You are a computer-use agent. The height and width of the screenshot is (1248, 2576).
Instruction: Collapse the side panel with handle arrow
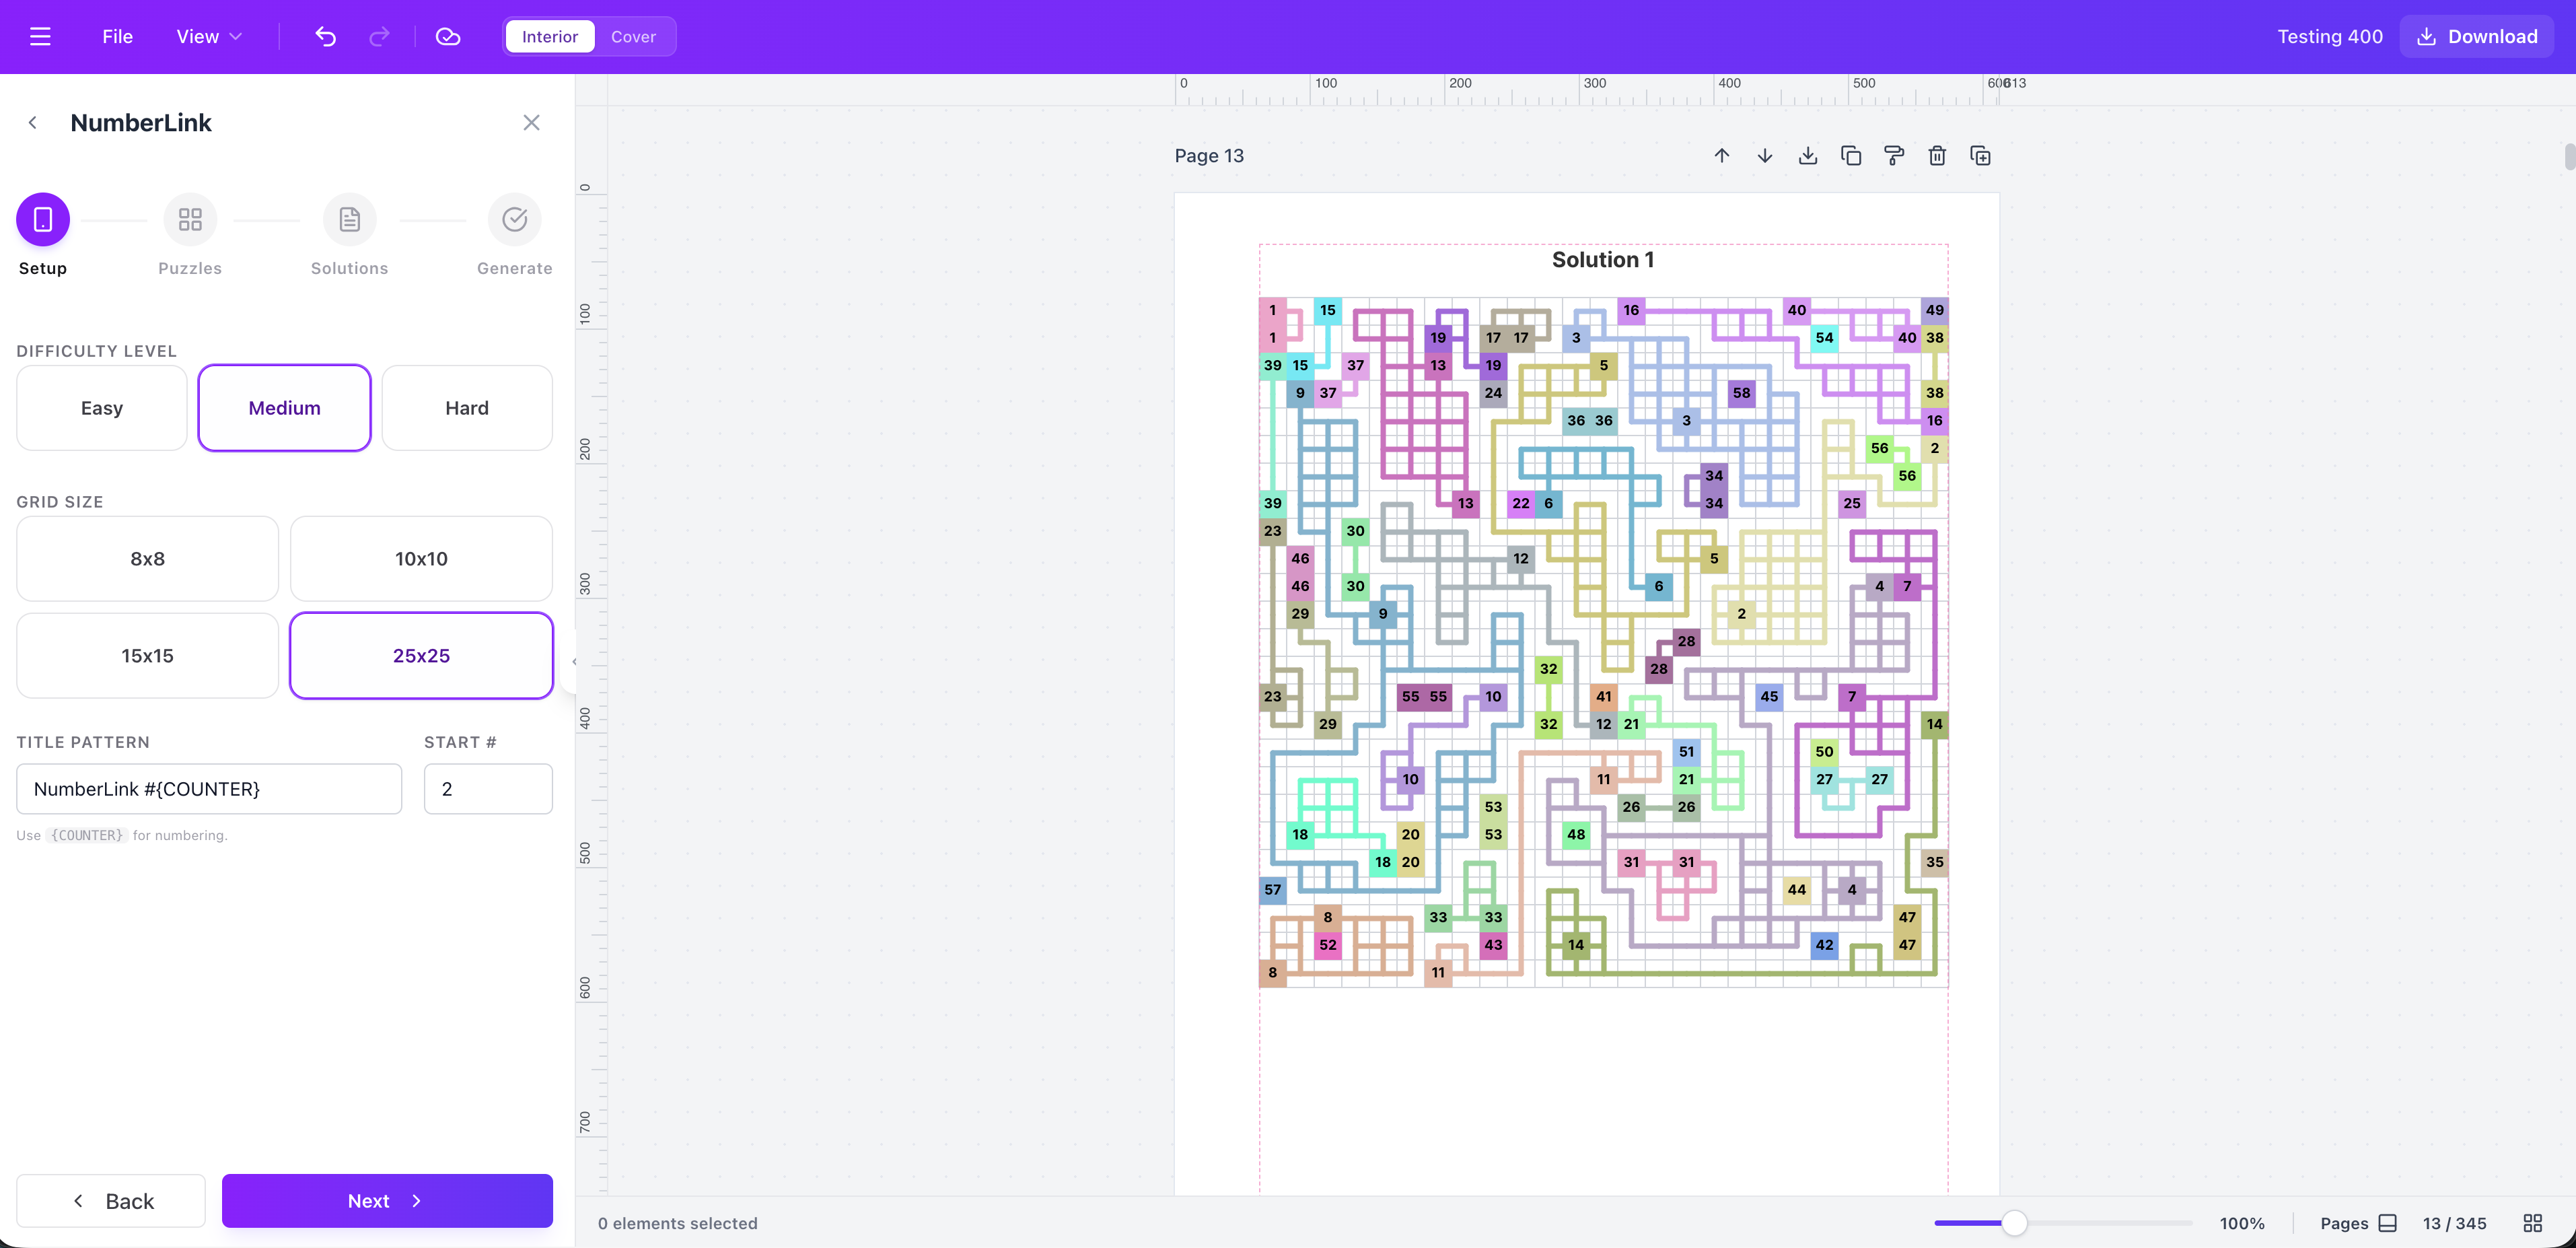[574, 662]
